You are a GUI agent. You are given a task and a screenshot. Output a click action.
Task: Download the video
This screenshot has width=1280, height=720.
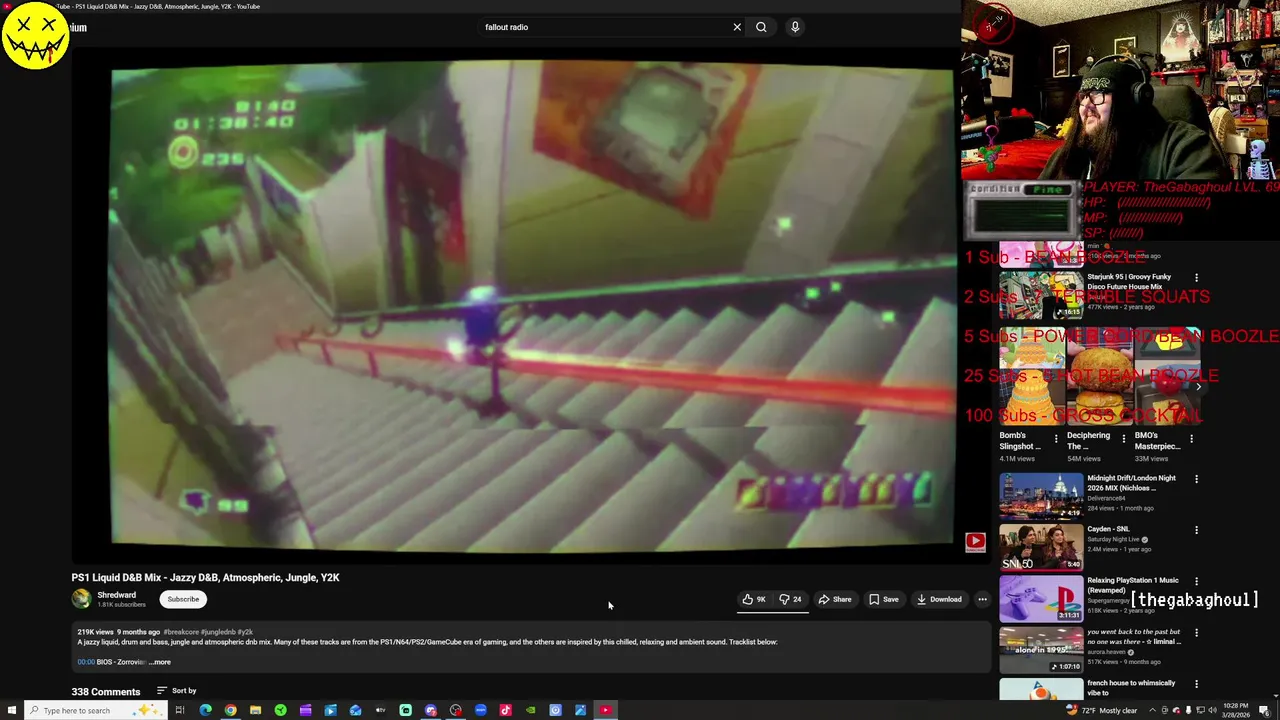[939, 599]
